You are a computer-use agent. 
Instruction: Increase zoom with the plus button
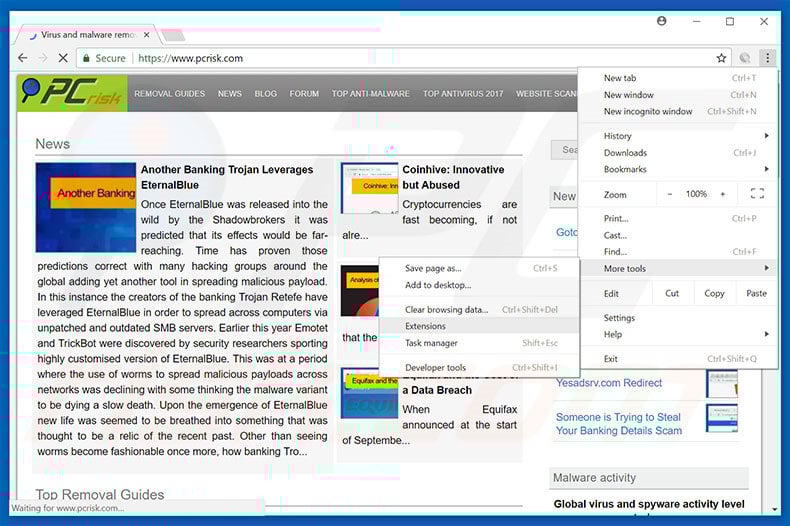pyautogui.click(x=722, y=194)
